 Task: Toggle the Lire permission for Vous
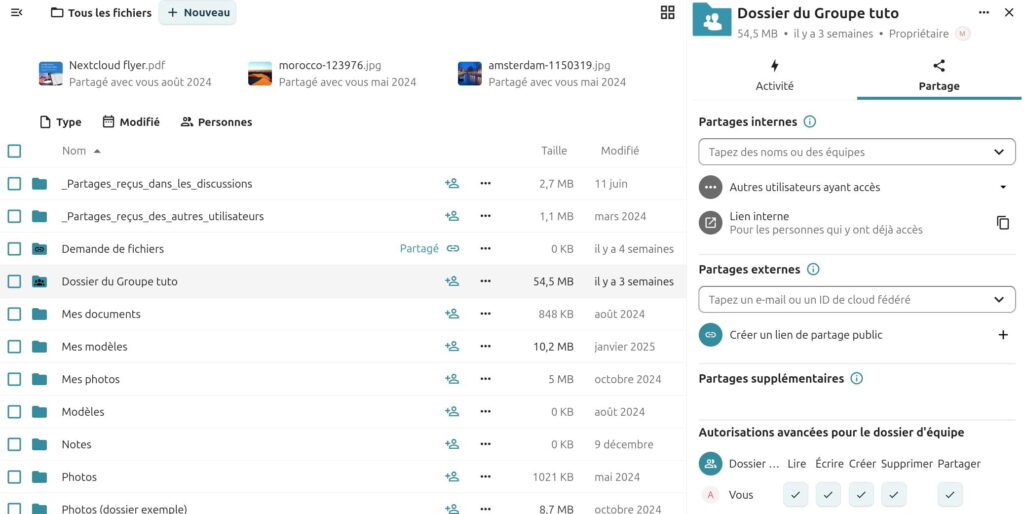coord(795,495)
